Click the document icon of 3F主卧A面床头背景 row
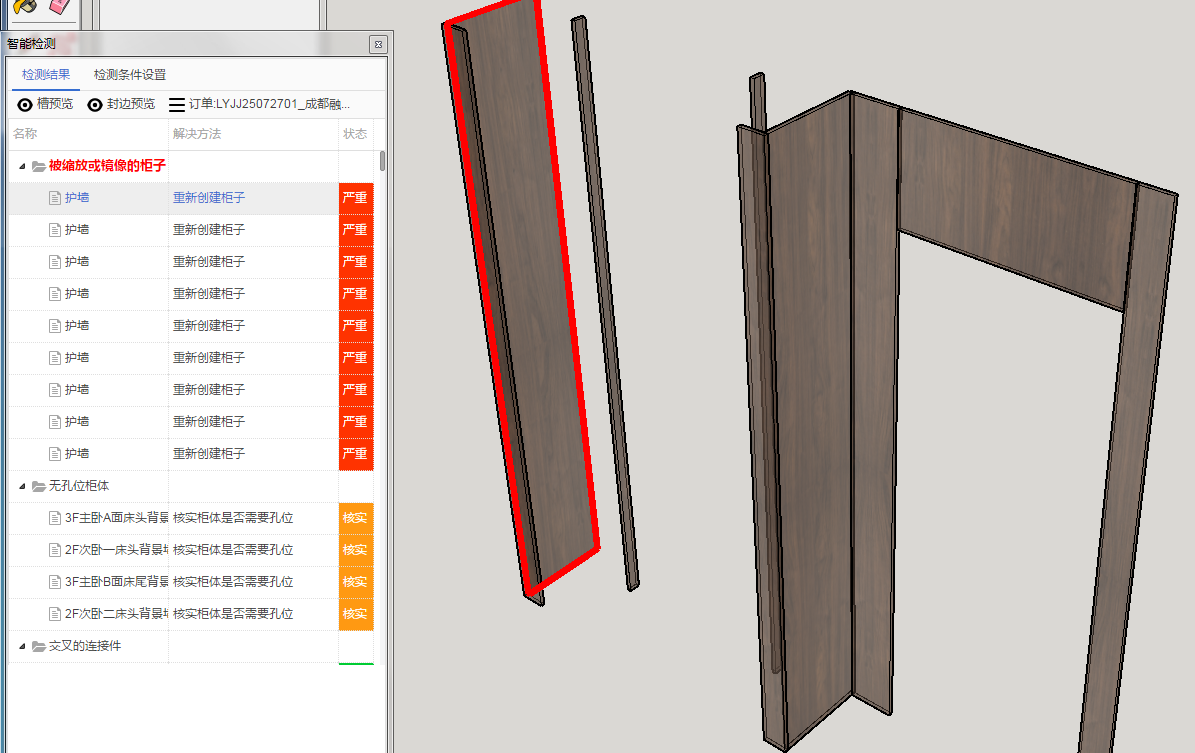Image resolution: width=1195 pixels, height=753 pixels. point(56,518)
